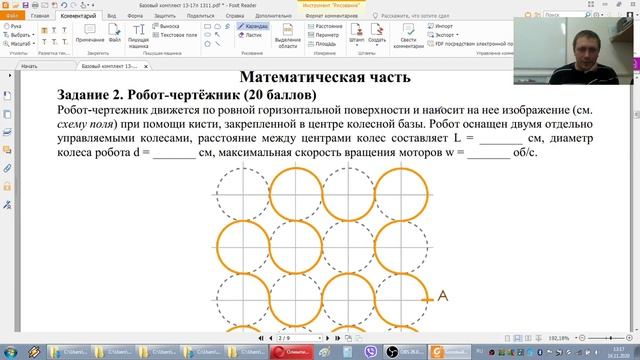
Task: Go to the previous page
Action: coord(271,338)
